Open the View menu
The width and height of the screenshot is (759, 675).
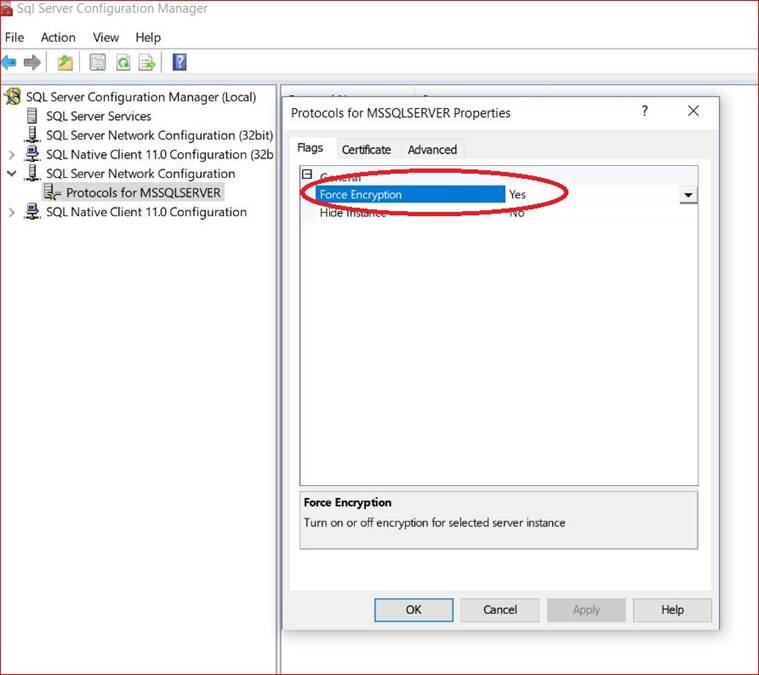[x=106, y=37]
